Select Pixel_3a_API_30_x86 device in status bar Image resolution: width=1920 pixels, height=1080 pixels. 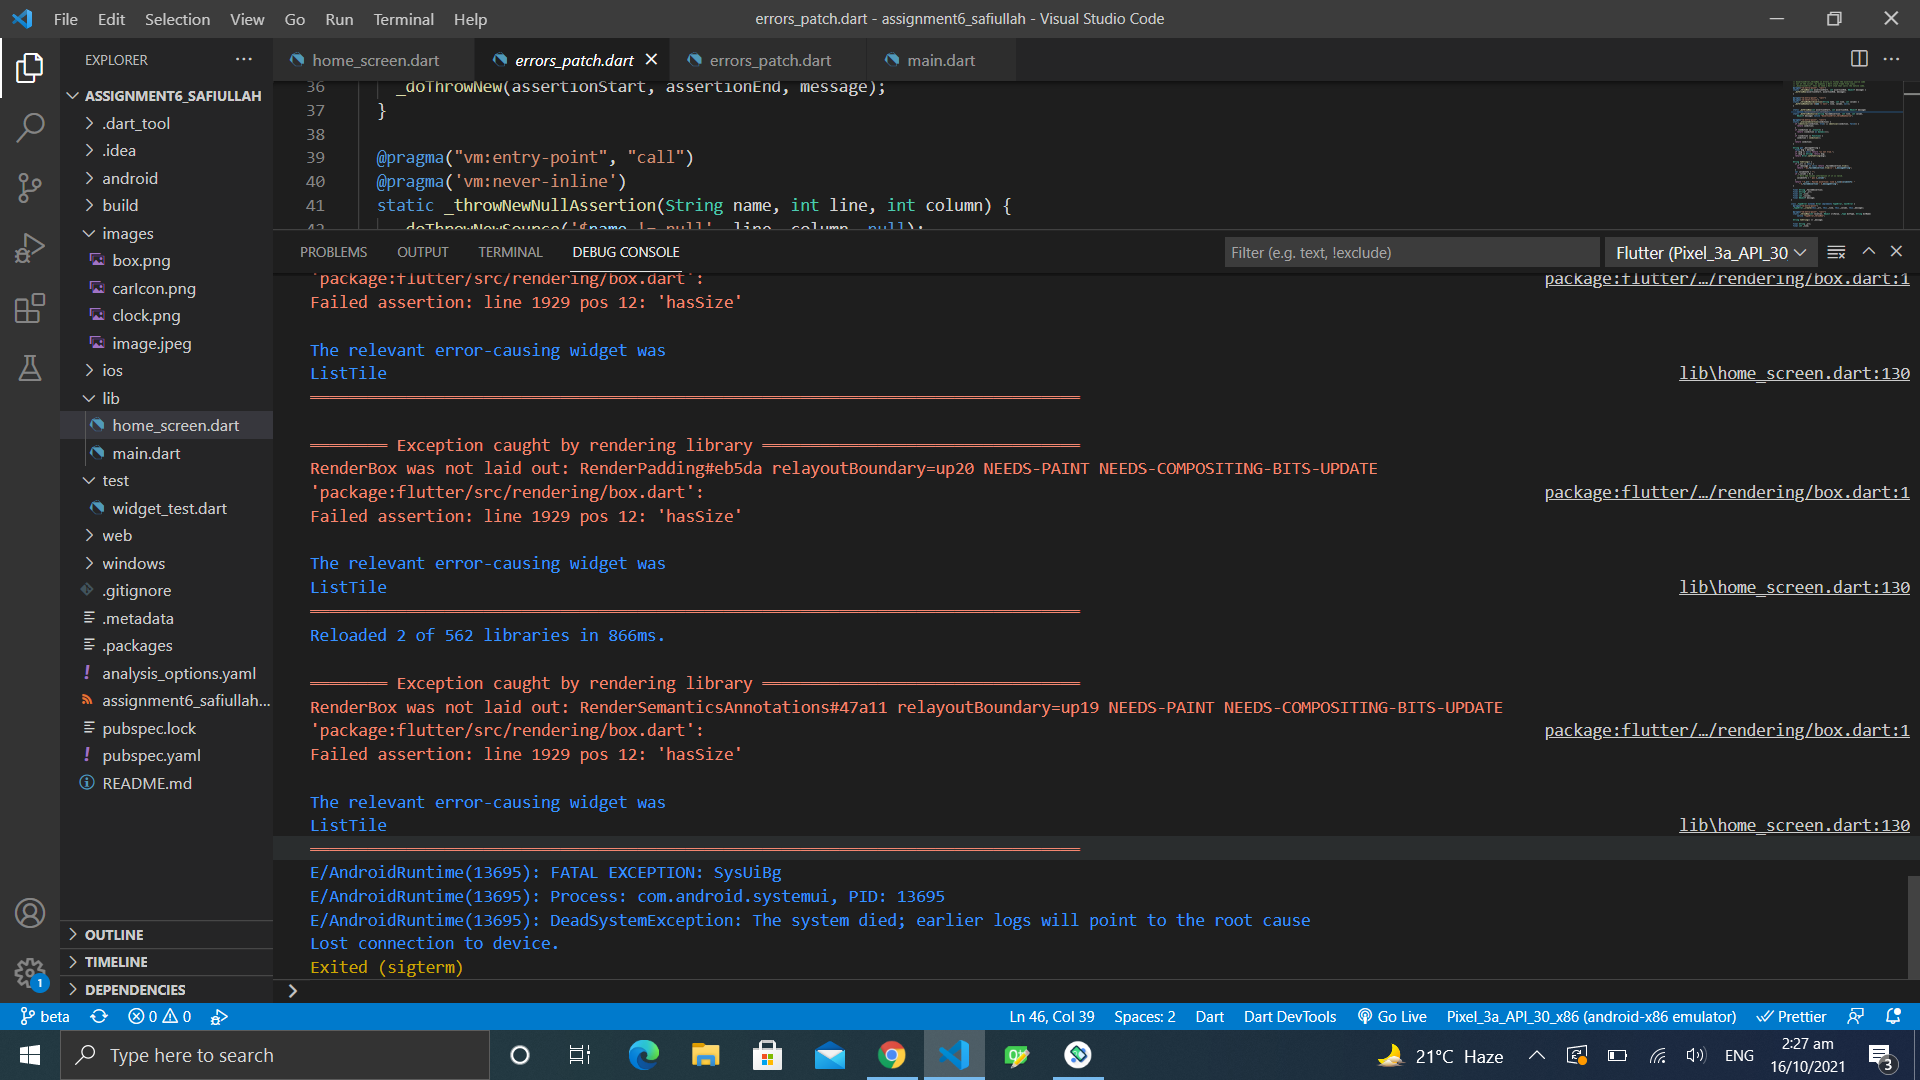pyautogui.click(x=1590, y=1016)
